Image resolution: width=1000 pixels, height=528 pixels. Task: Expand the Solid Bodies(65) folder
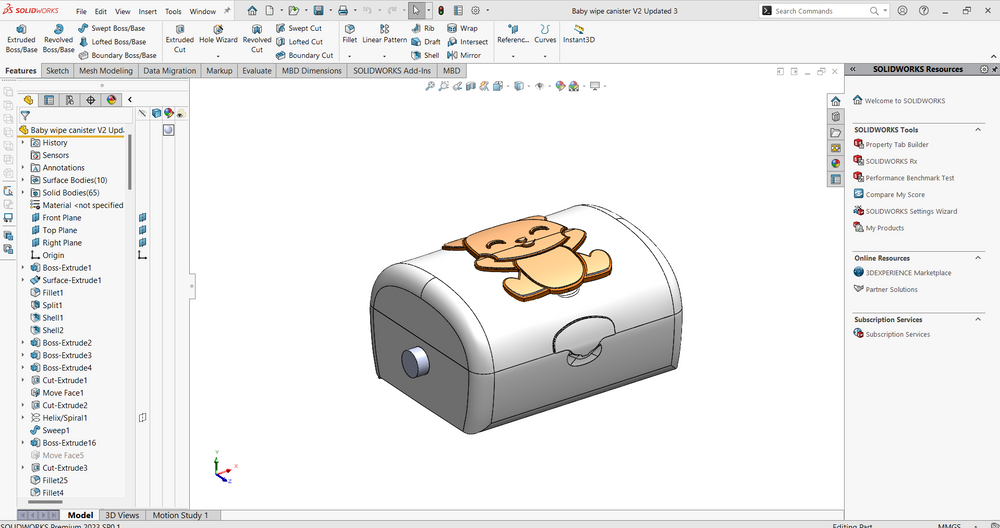[23, 193]
